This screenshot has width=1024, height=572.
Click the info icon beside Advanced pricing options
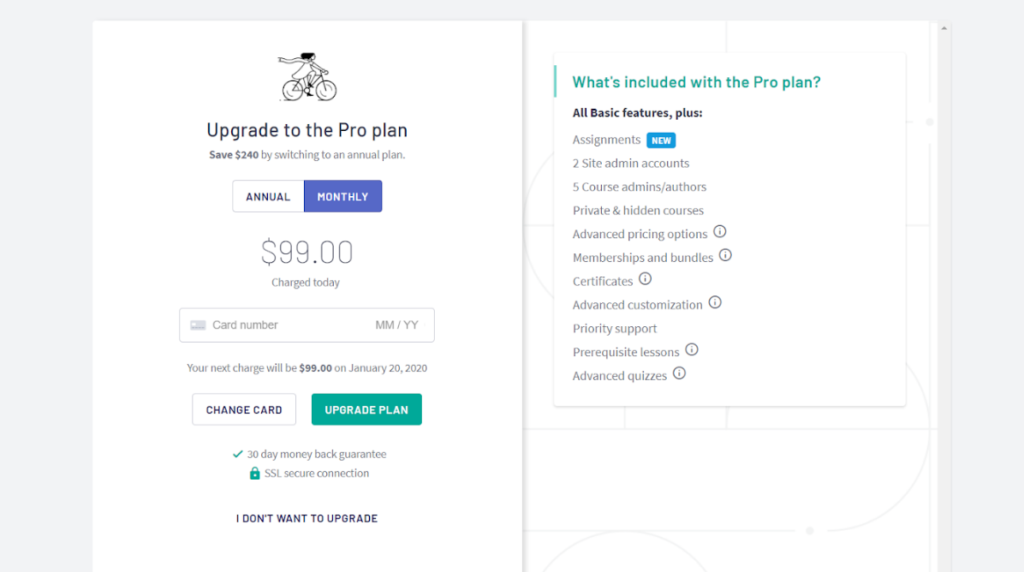click(720, 232)
